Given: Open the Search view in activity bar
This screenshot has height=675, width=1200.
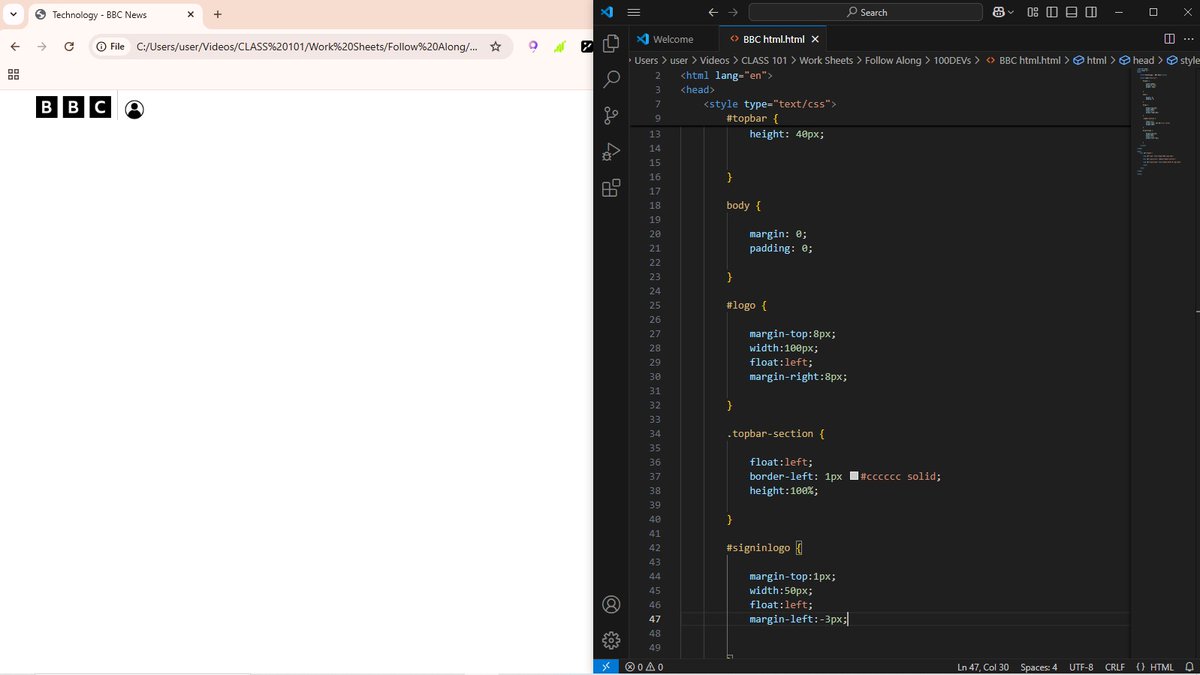Looking at the screenshot, I should click(x=612, y=80).
